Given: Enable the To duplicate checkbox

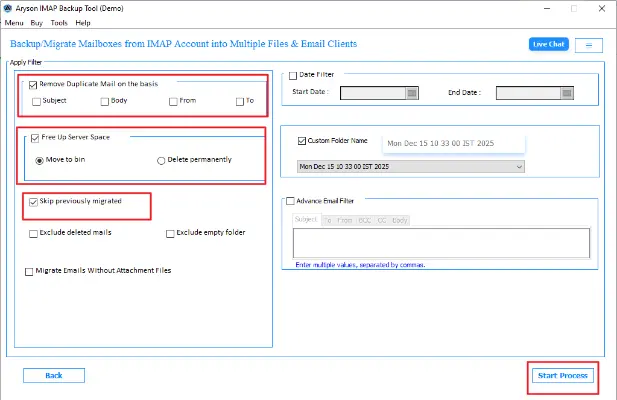Looking at the screenshot, I should [x=240, y=101].
